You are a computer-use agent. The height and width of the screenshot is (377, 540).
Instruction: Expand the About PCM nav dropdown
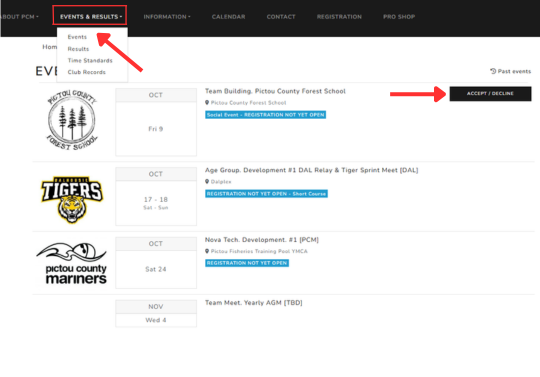[x=20, y=17]
